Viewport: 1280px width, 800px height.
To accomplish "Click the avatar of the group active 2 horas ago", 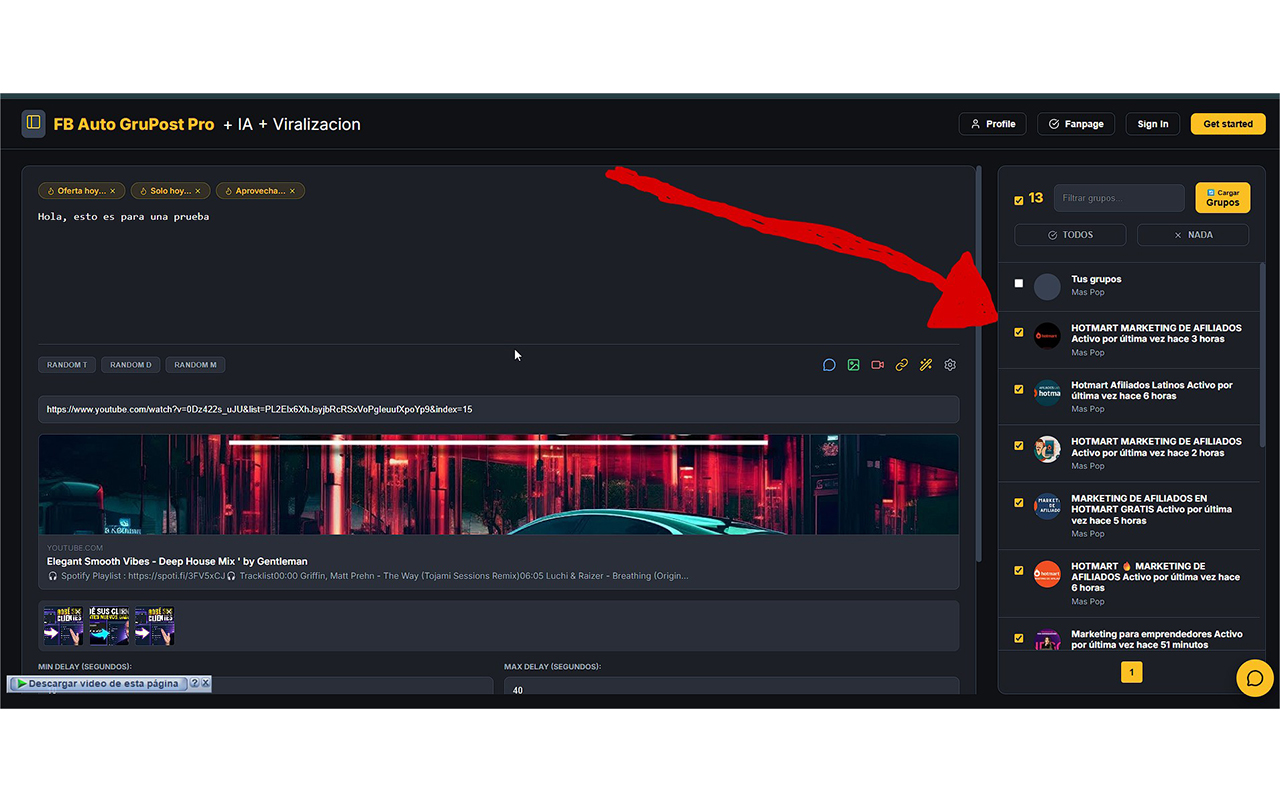I will click(1047, 449).
